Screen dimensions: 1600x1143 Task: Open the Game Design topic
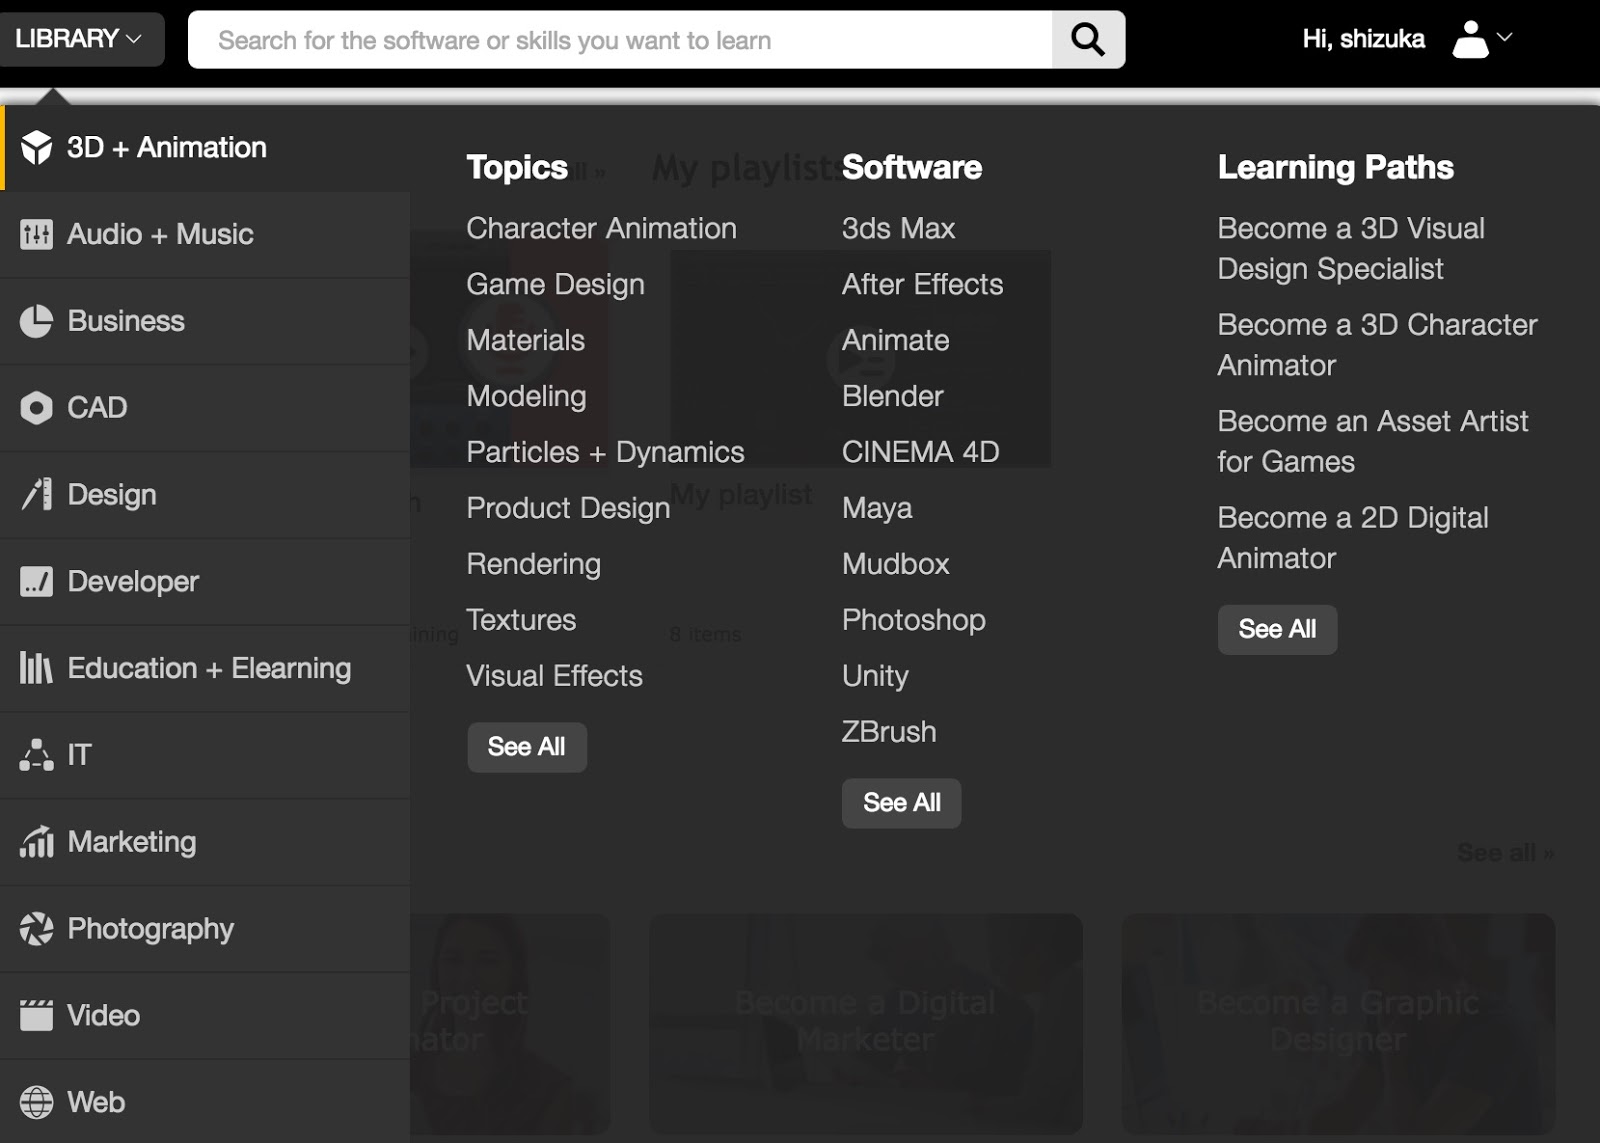555,284
